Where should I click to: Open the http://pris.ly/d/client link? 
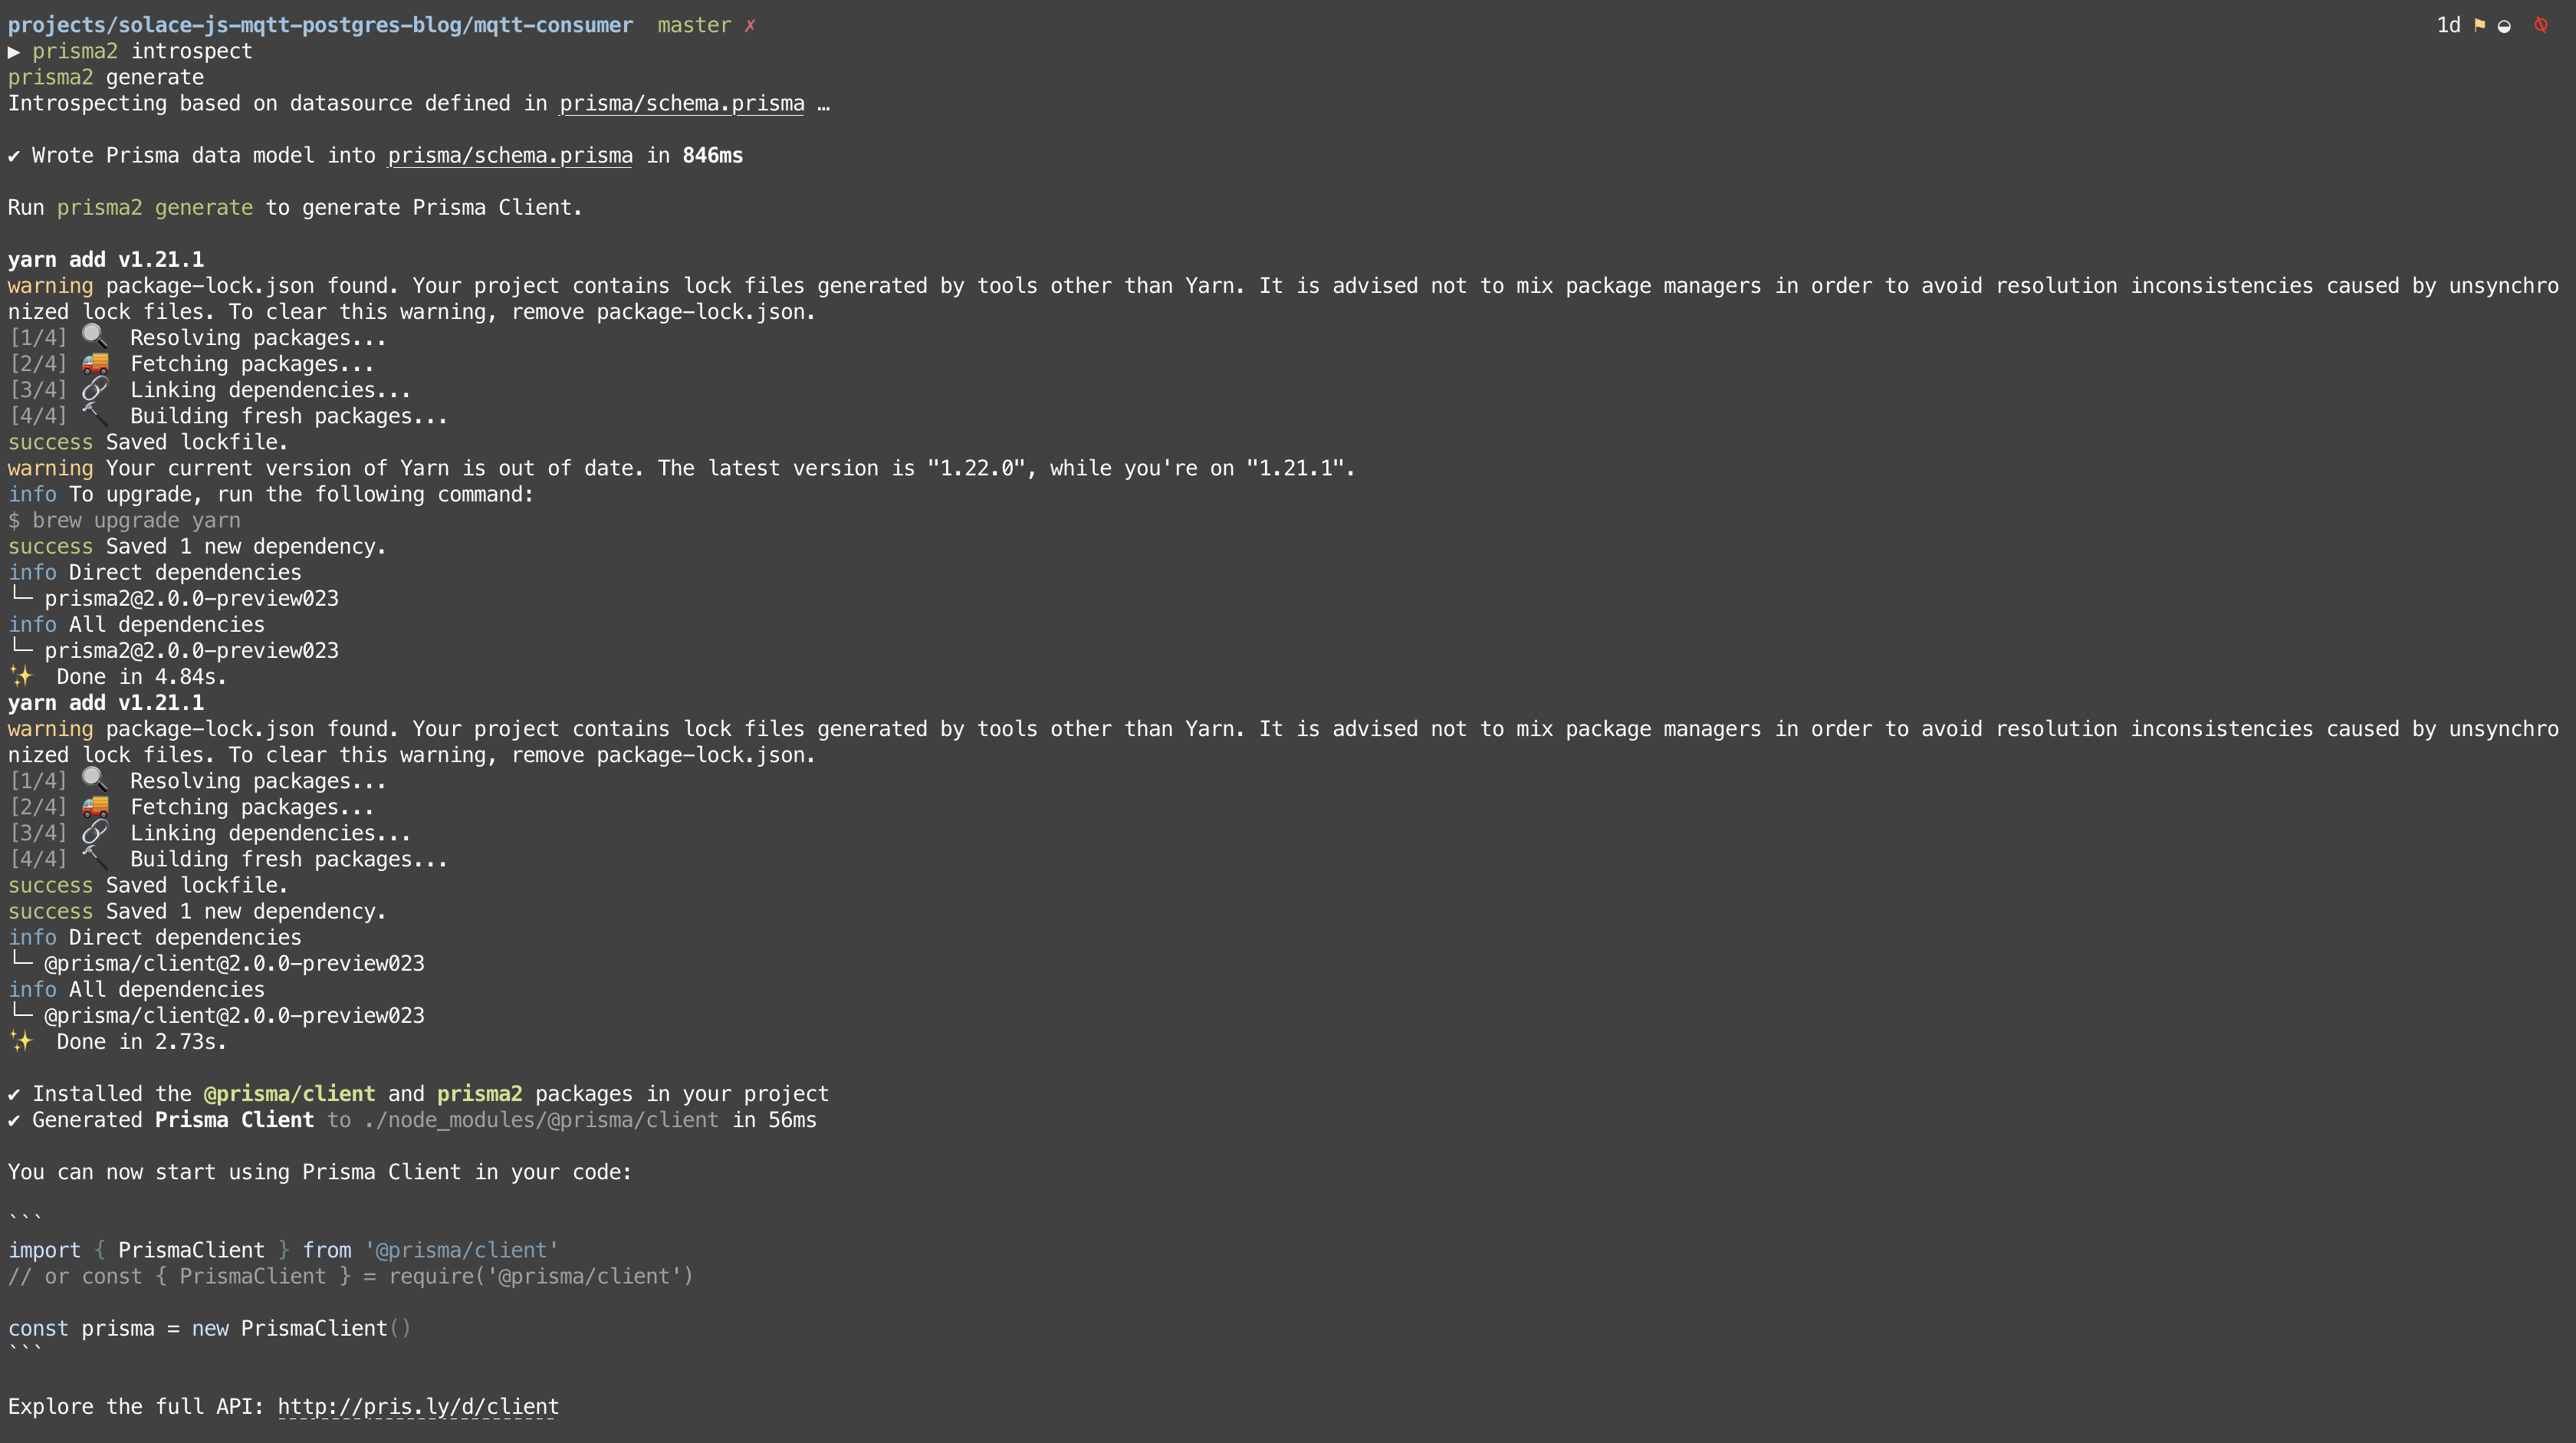point(418,1406)
